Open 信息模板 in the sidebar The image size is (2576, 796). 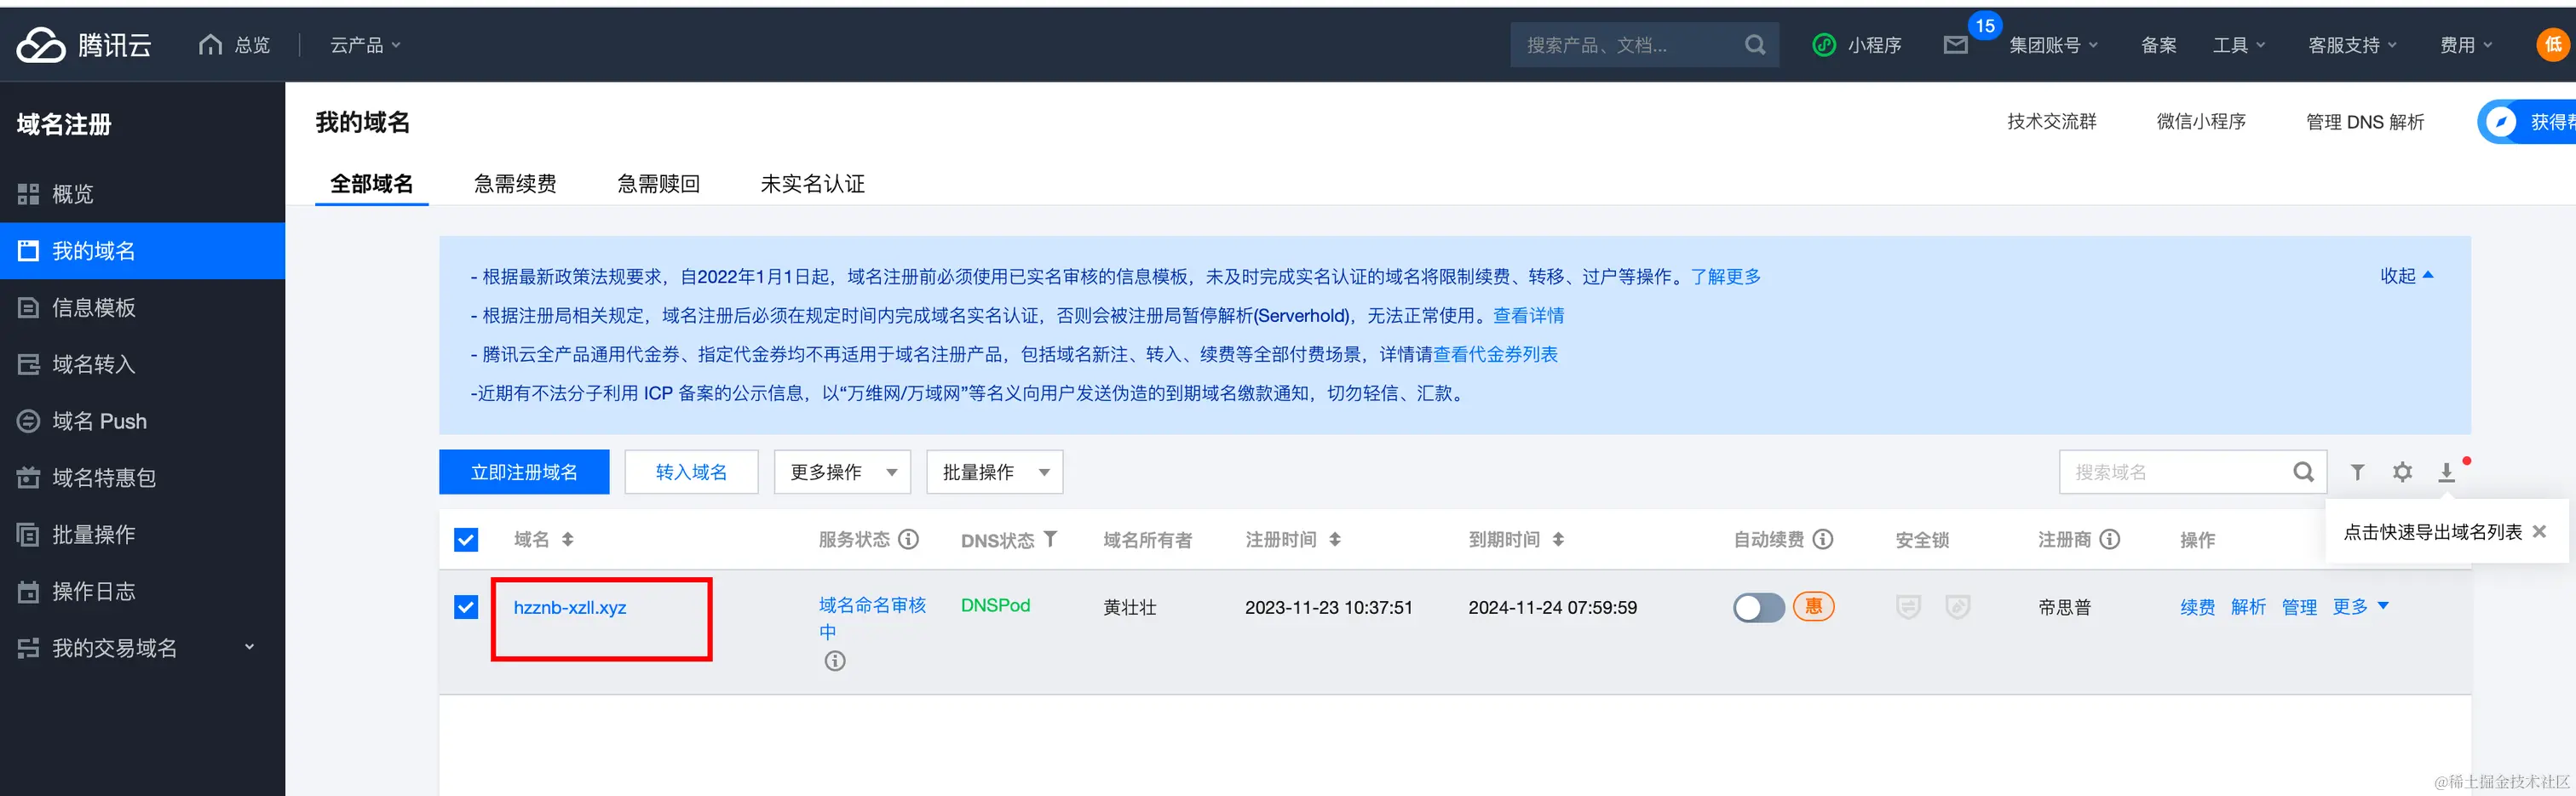pyautogui.click(x=94, y=308)
